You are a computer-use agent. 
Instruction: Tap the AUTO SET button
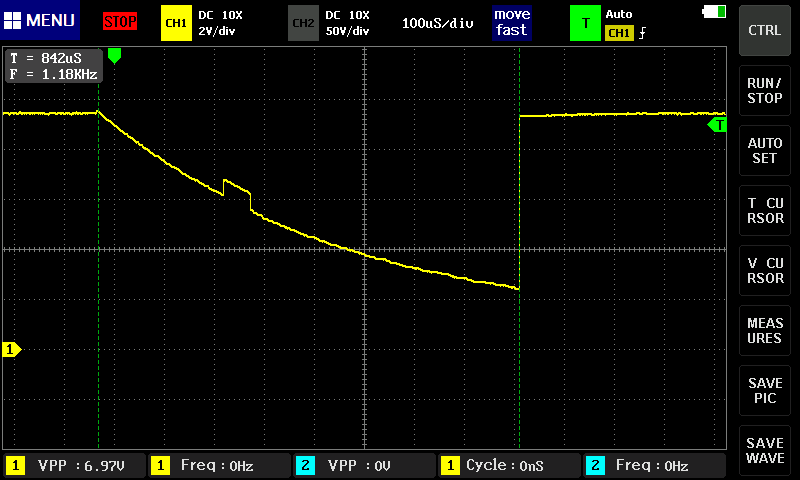[764, 150]
